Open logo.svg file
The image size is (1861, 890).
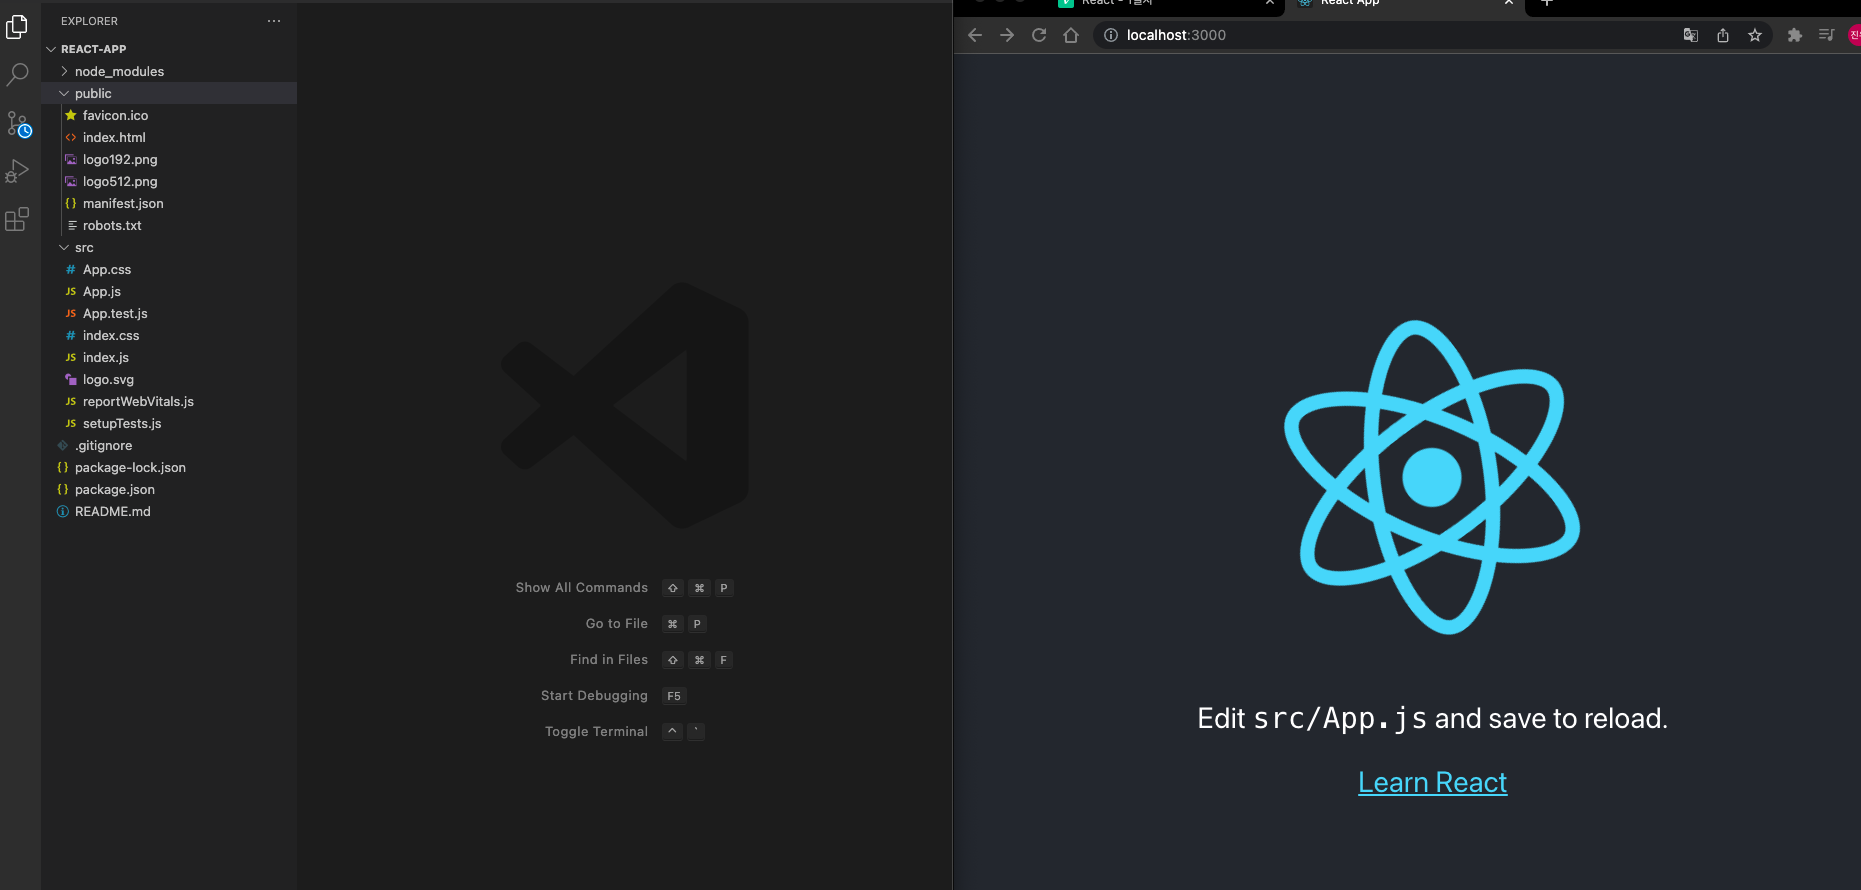click(169, 379)
